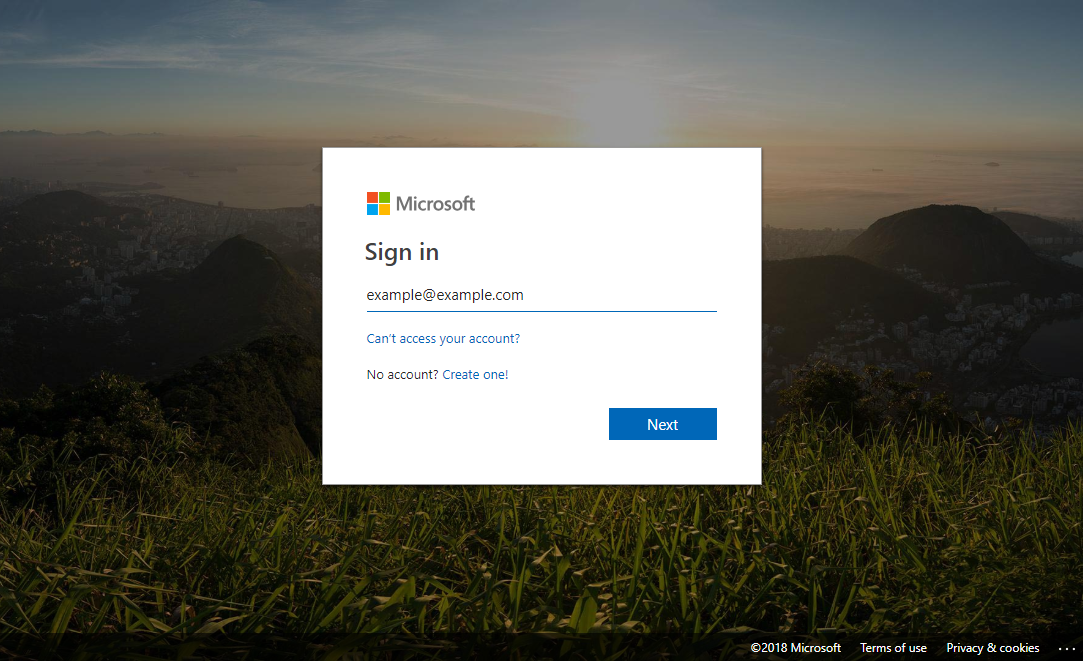The width and height of the screenshot is (1083, 661).
Task: Click empty white space left of Next button
Action: [x=483, y=424]
